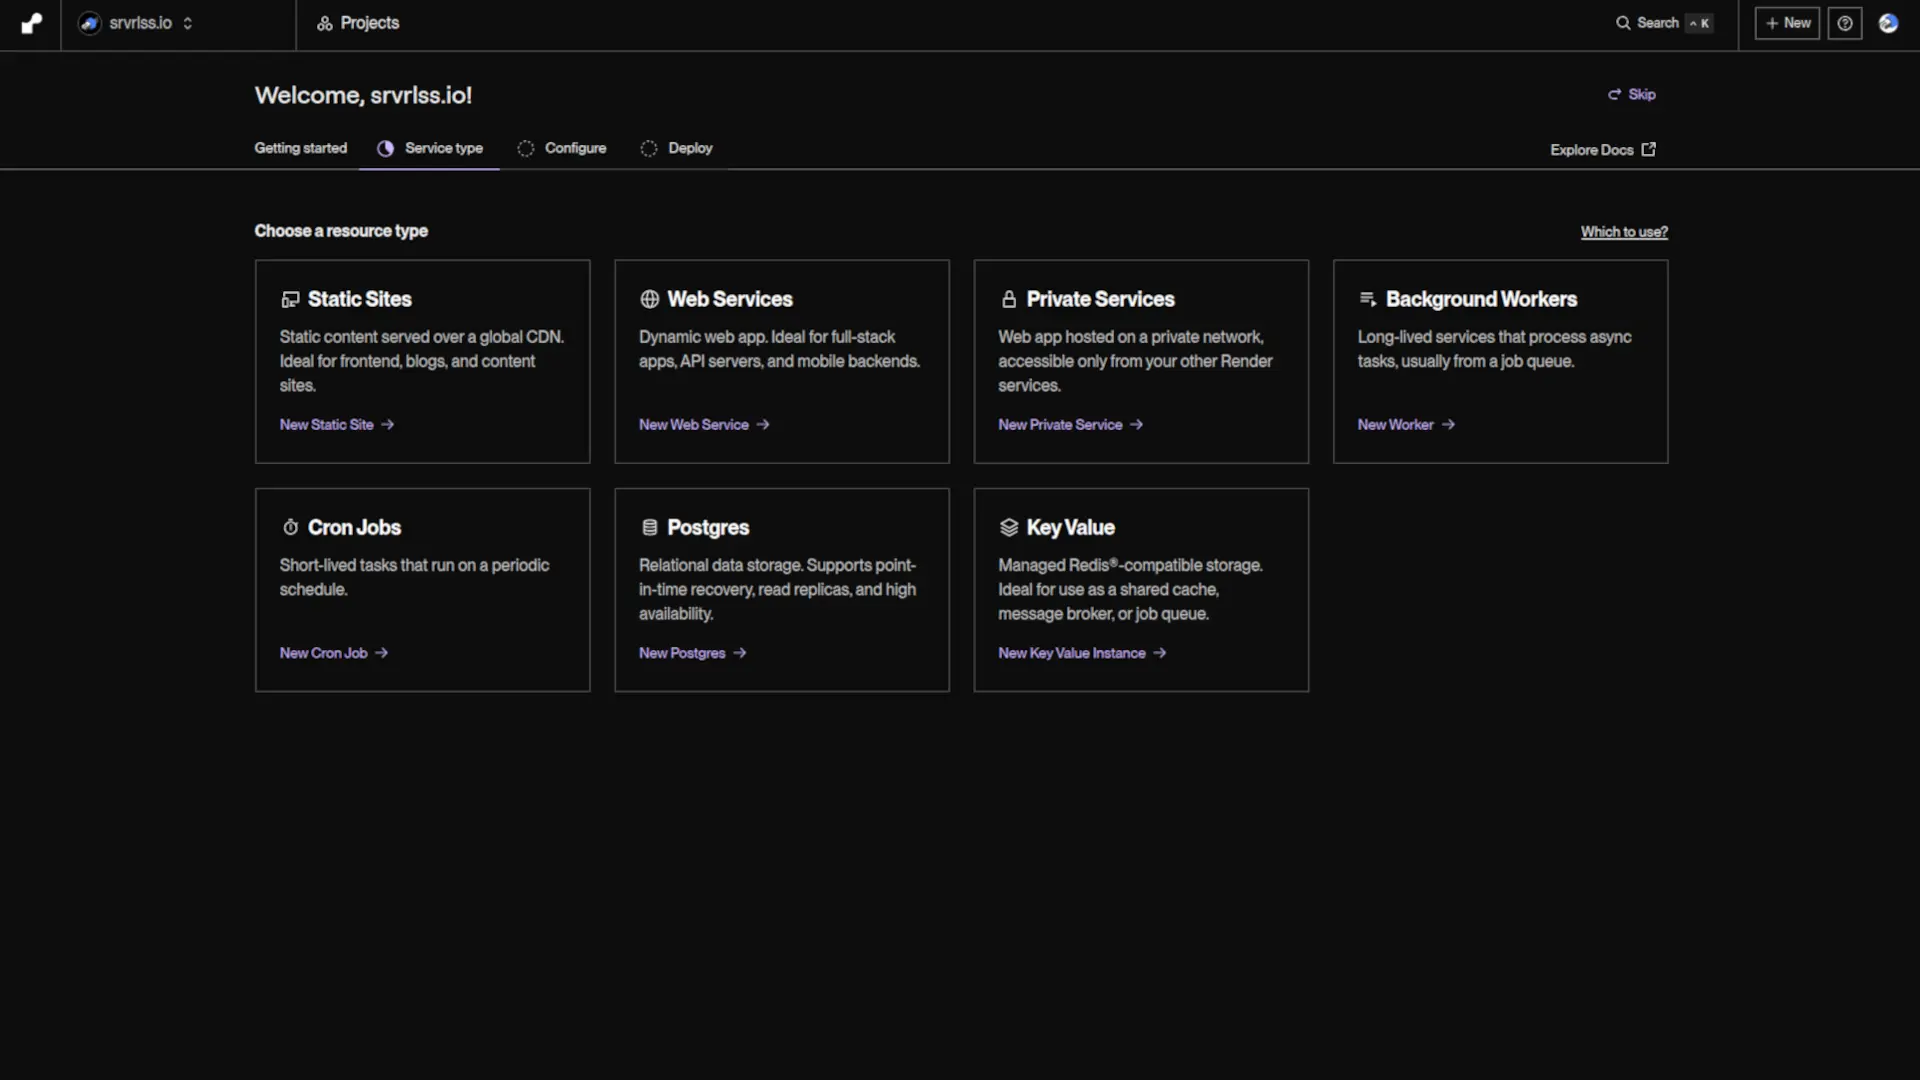This screenshot has width=1920, height=1080.
Task: Click the Projects icon in top bar
Action: (324, 23)
